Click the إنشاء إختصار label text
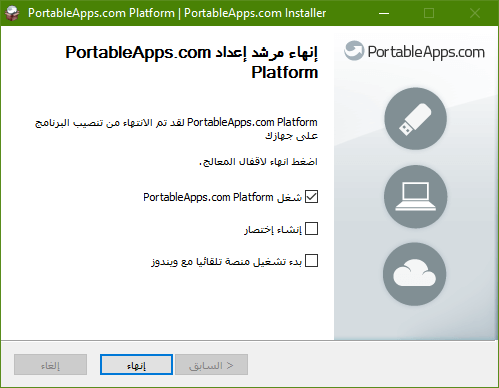Image resolution: width=499 pixels, height=388 pixels. pyautogui.click(x=273, y=229)
